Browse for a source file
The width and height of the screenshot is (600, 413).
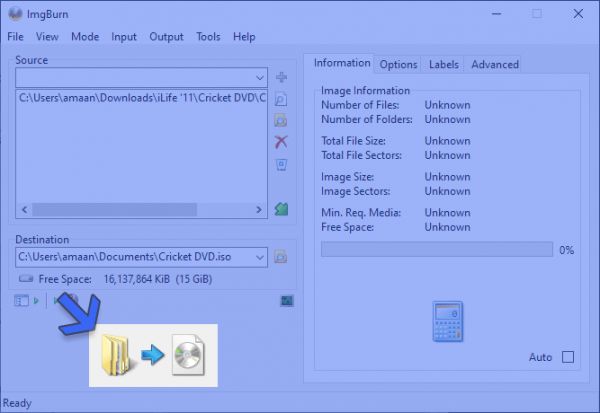[281, 100]
